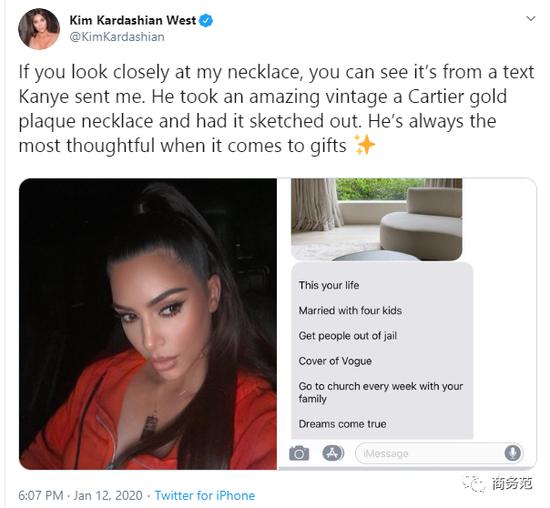
Task: Tap the App Store icon in iMessage bar
Action: tap(333, 453)
